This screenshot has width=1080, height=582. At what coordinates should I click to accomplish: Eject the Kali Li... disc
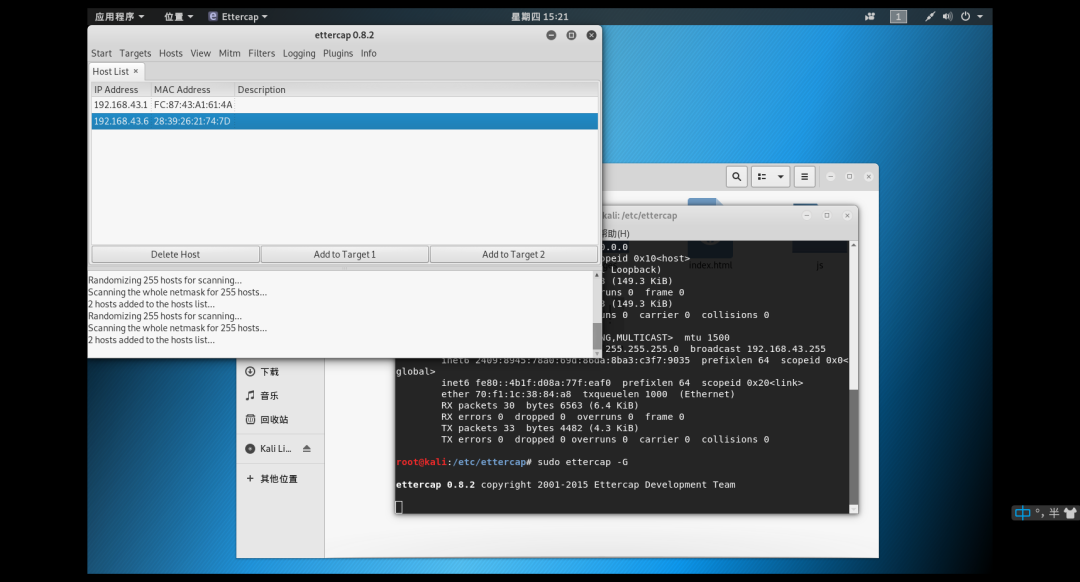[307, 448]
